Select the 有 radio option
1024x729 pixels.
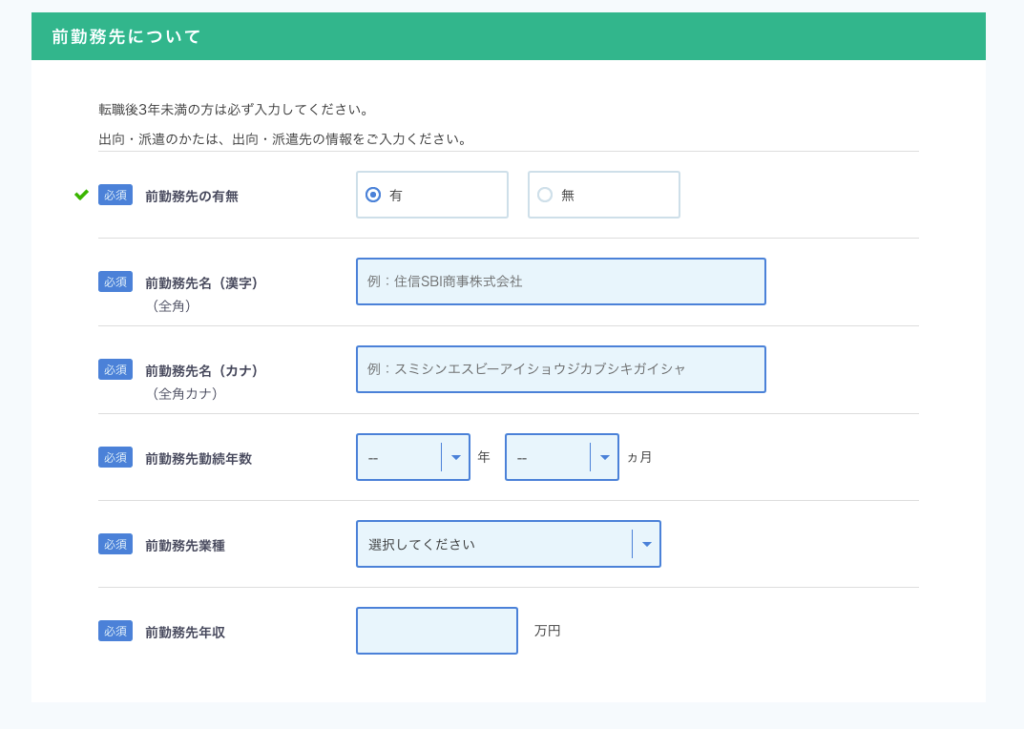pyautogui.click(x=432, y=195)
